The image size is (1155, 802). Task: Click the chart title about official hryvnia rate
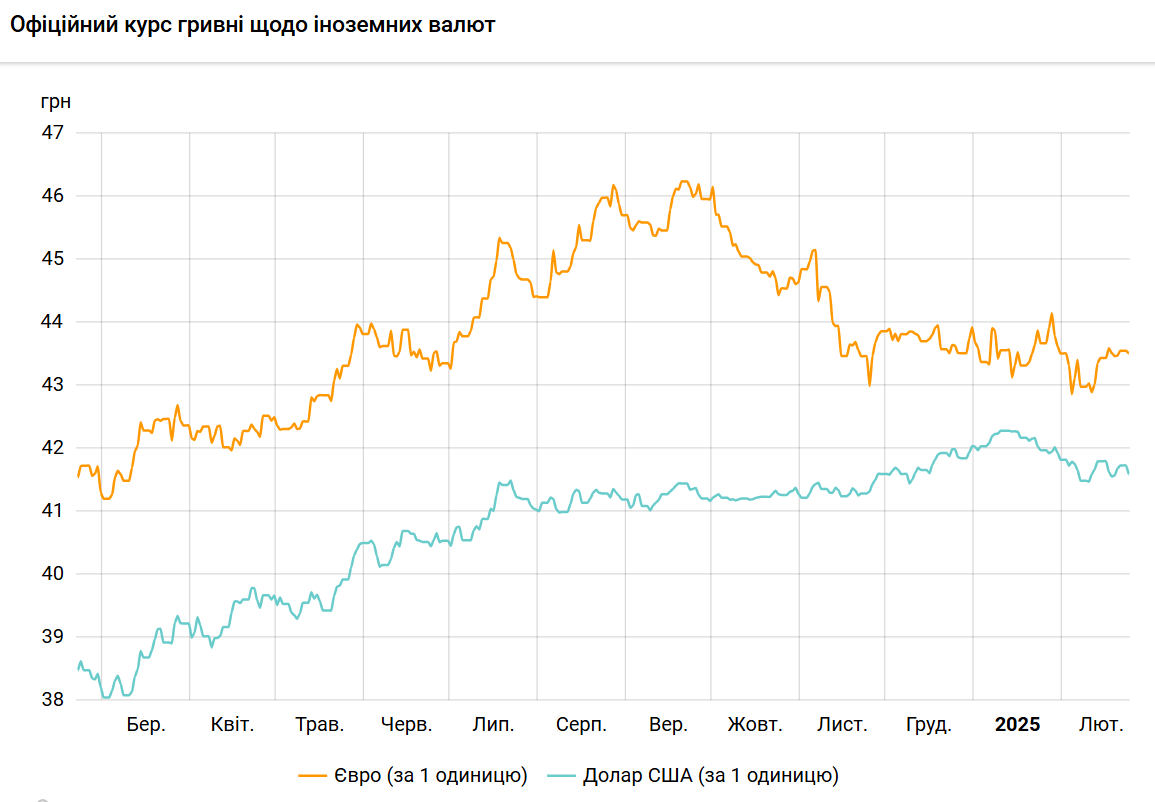click(253, 25)
